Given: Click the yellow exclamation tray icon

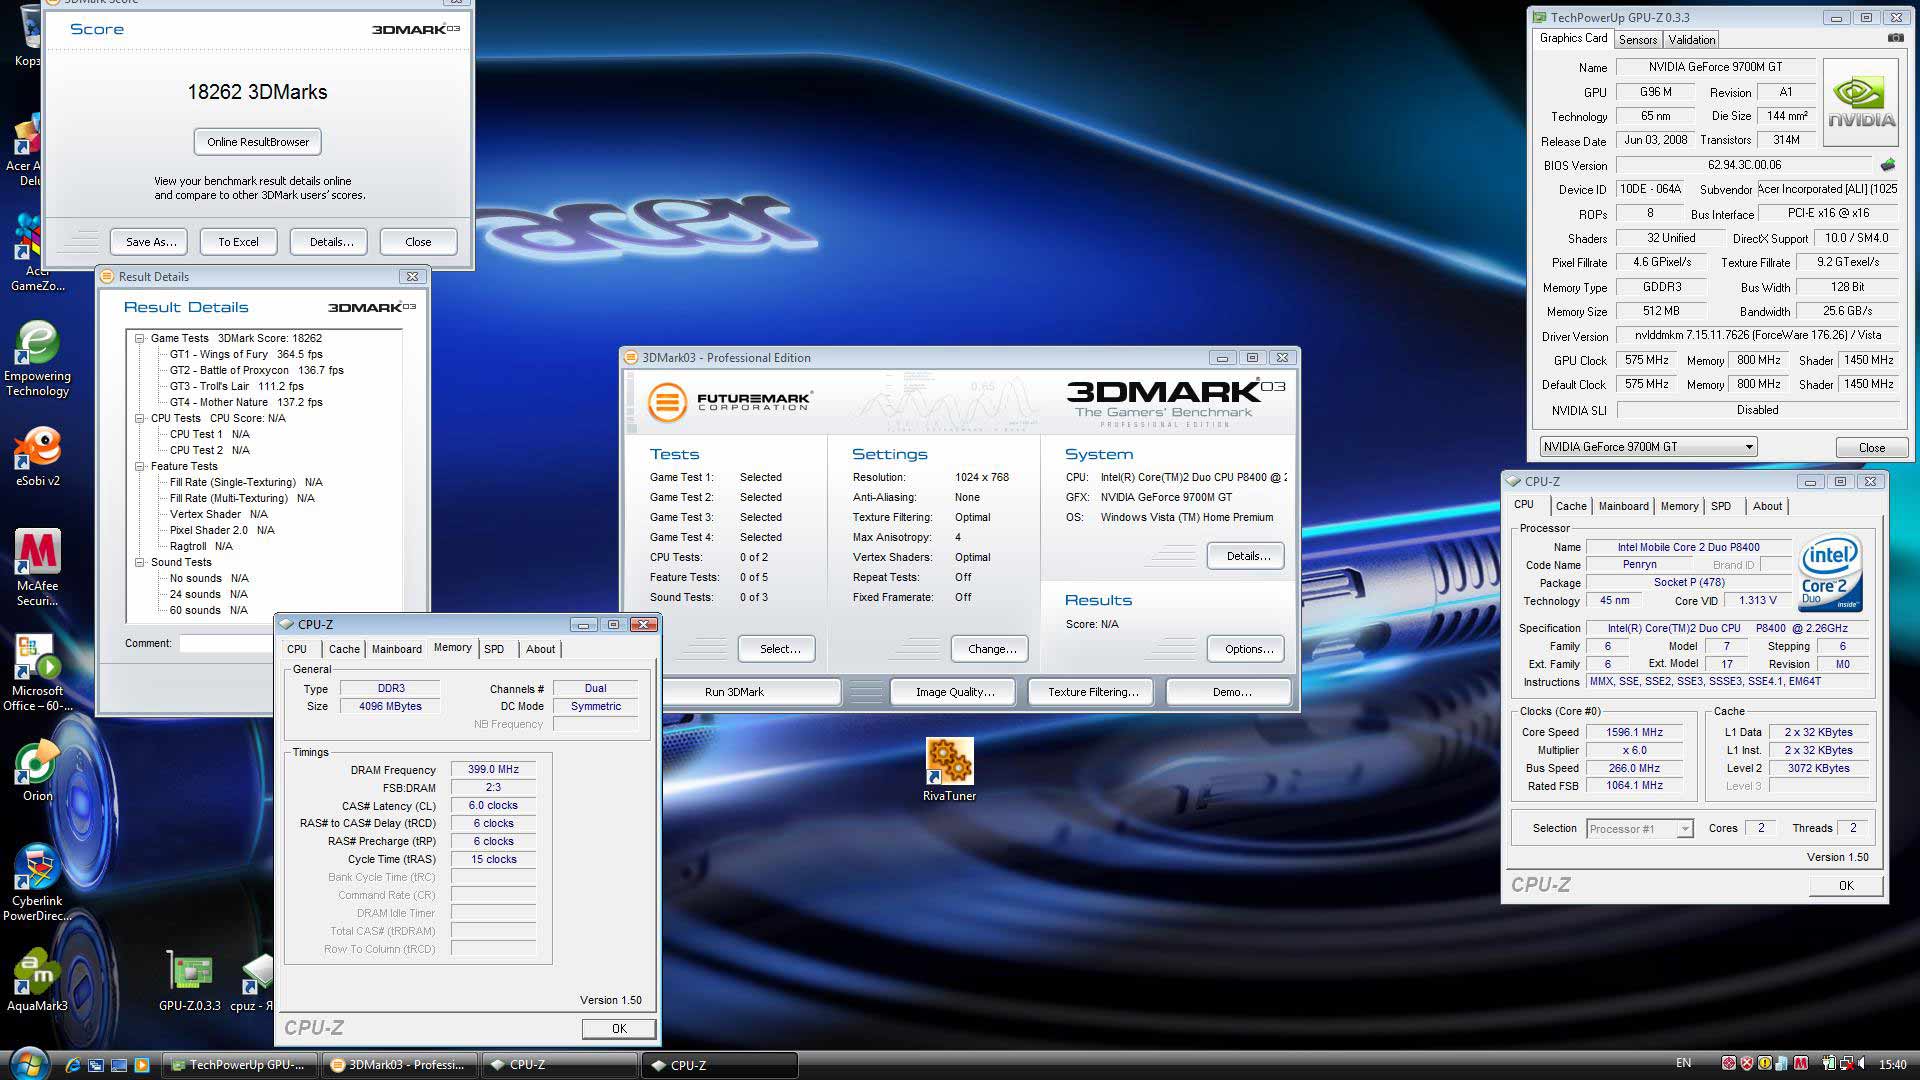Looking at the screenshot, I should tap(1765, 1064).
